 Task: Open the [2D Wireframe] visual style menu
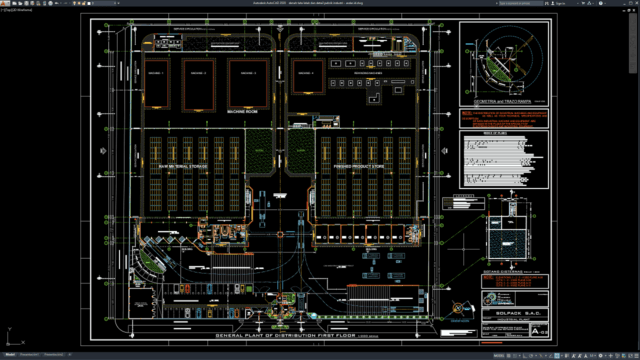point(22,10)
